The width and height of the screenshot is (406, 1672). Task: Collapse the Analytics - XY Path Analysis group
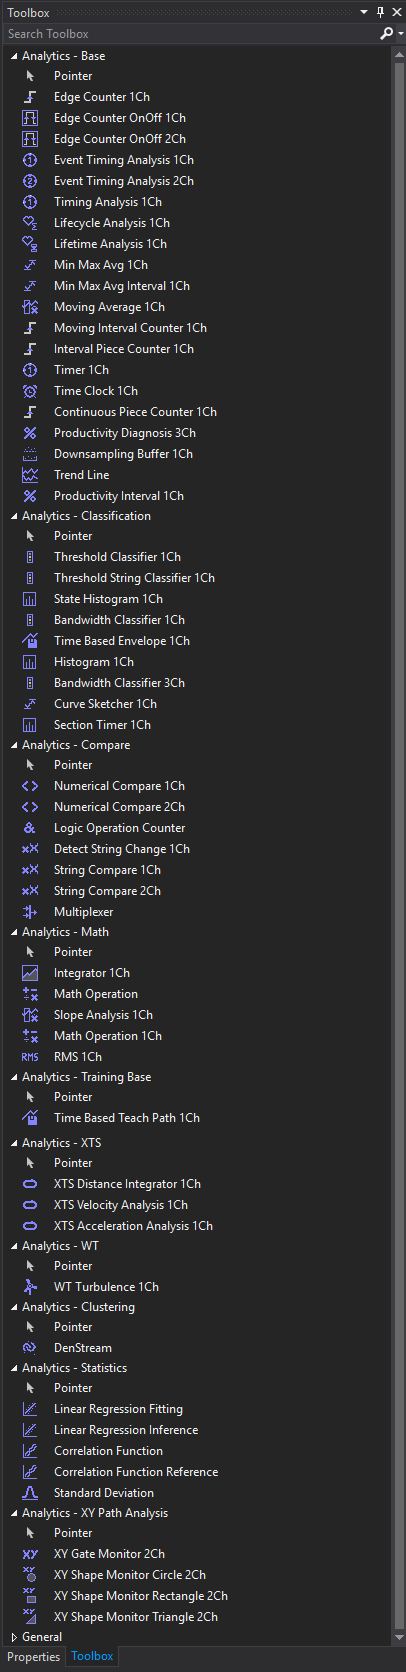coord(14,1513)
